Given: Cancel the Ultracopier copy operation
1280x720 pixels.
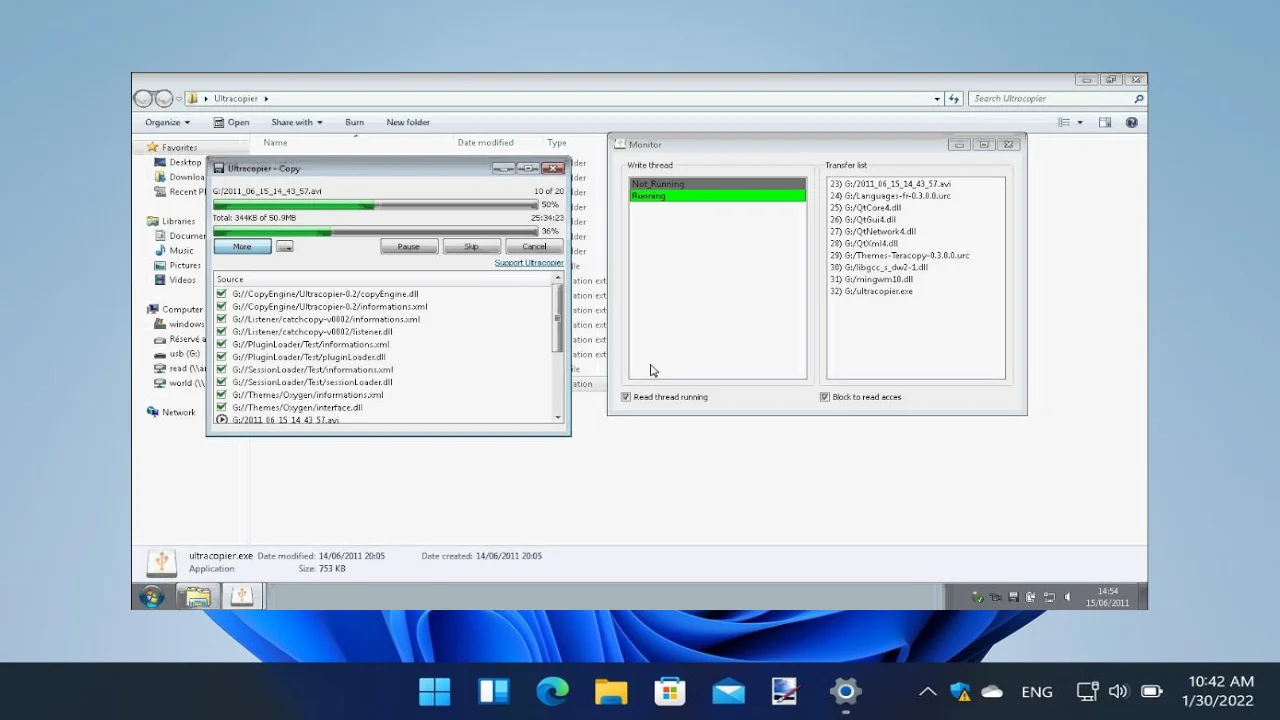Looking at the screenshot, I should (534, 246).
